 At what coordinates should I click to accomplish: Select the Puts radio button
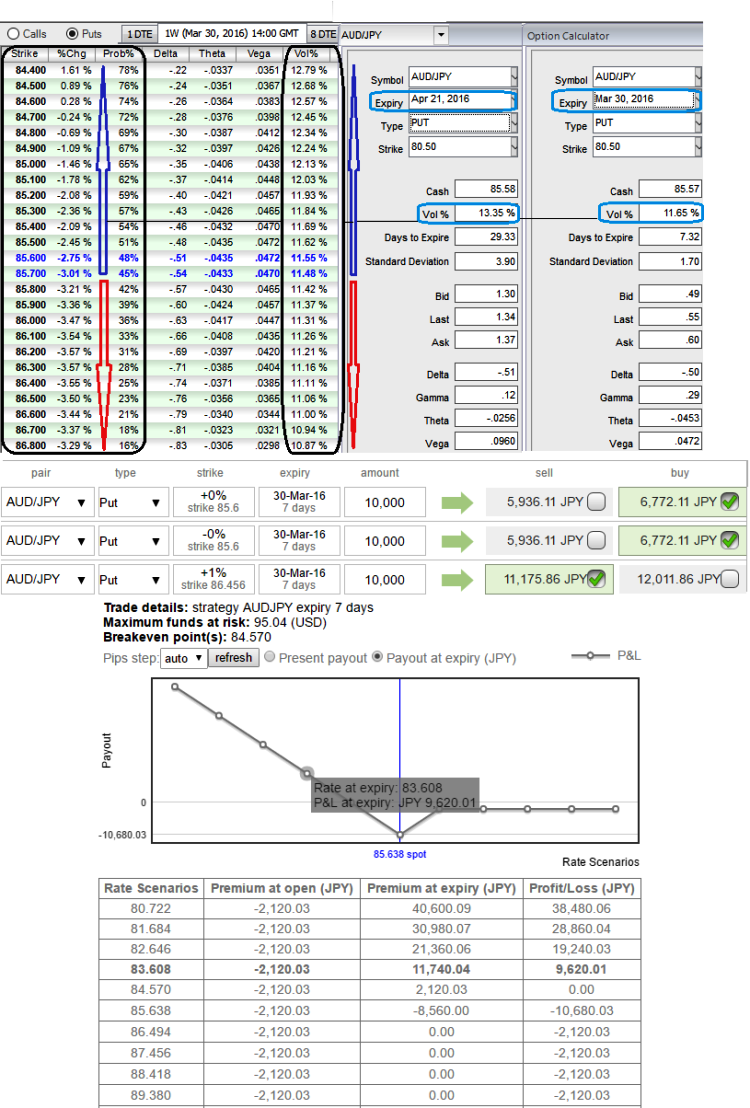click(x=72, y=33)
